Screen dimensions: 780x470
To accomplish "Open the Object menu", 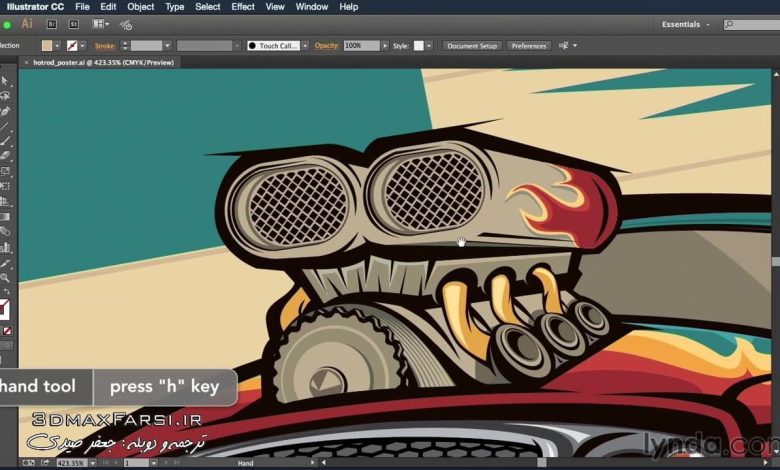I will (141, 7).
